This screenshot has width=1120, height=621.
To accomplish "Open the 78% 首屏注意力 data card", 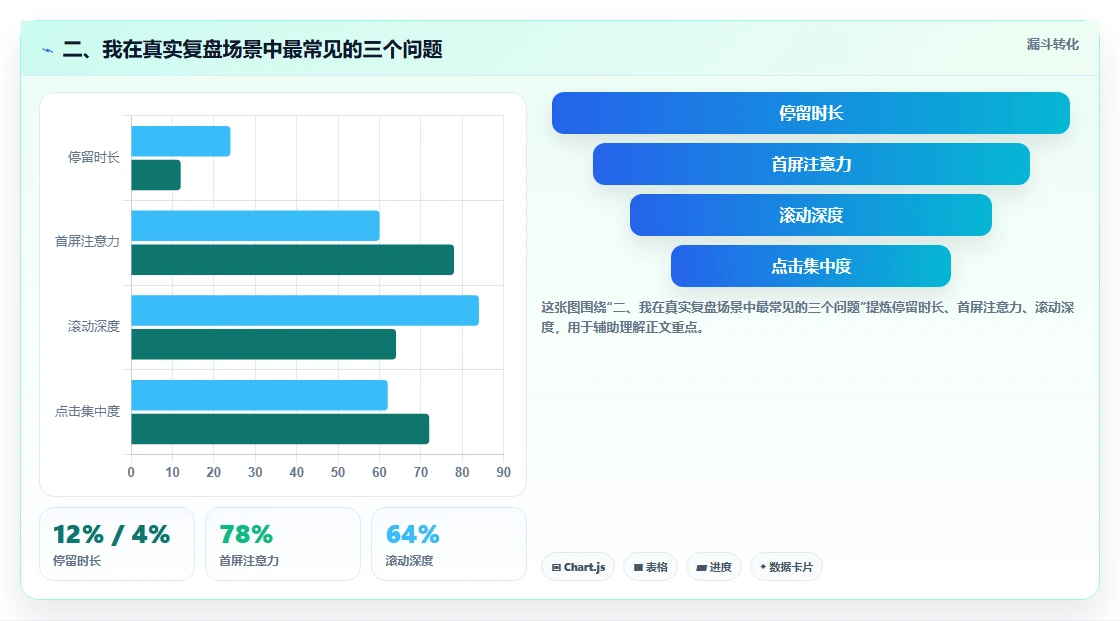I will pos(283,544).
